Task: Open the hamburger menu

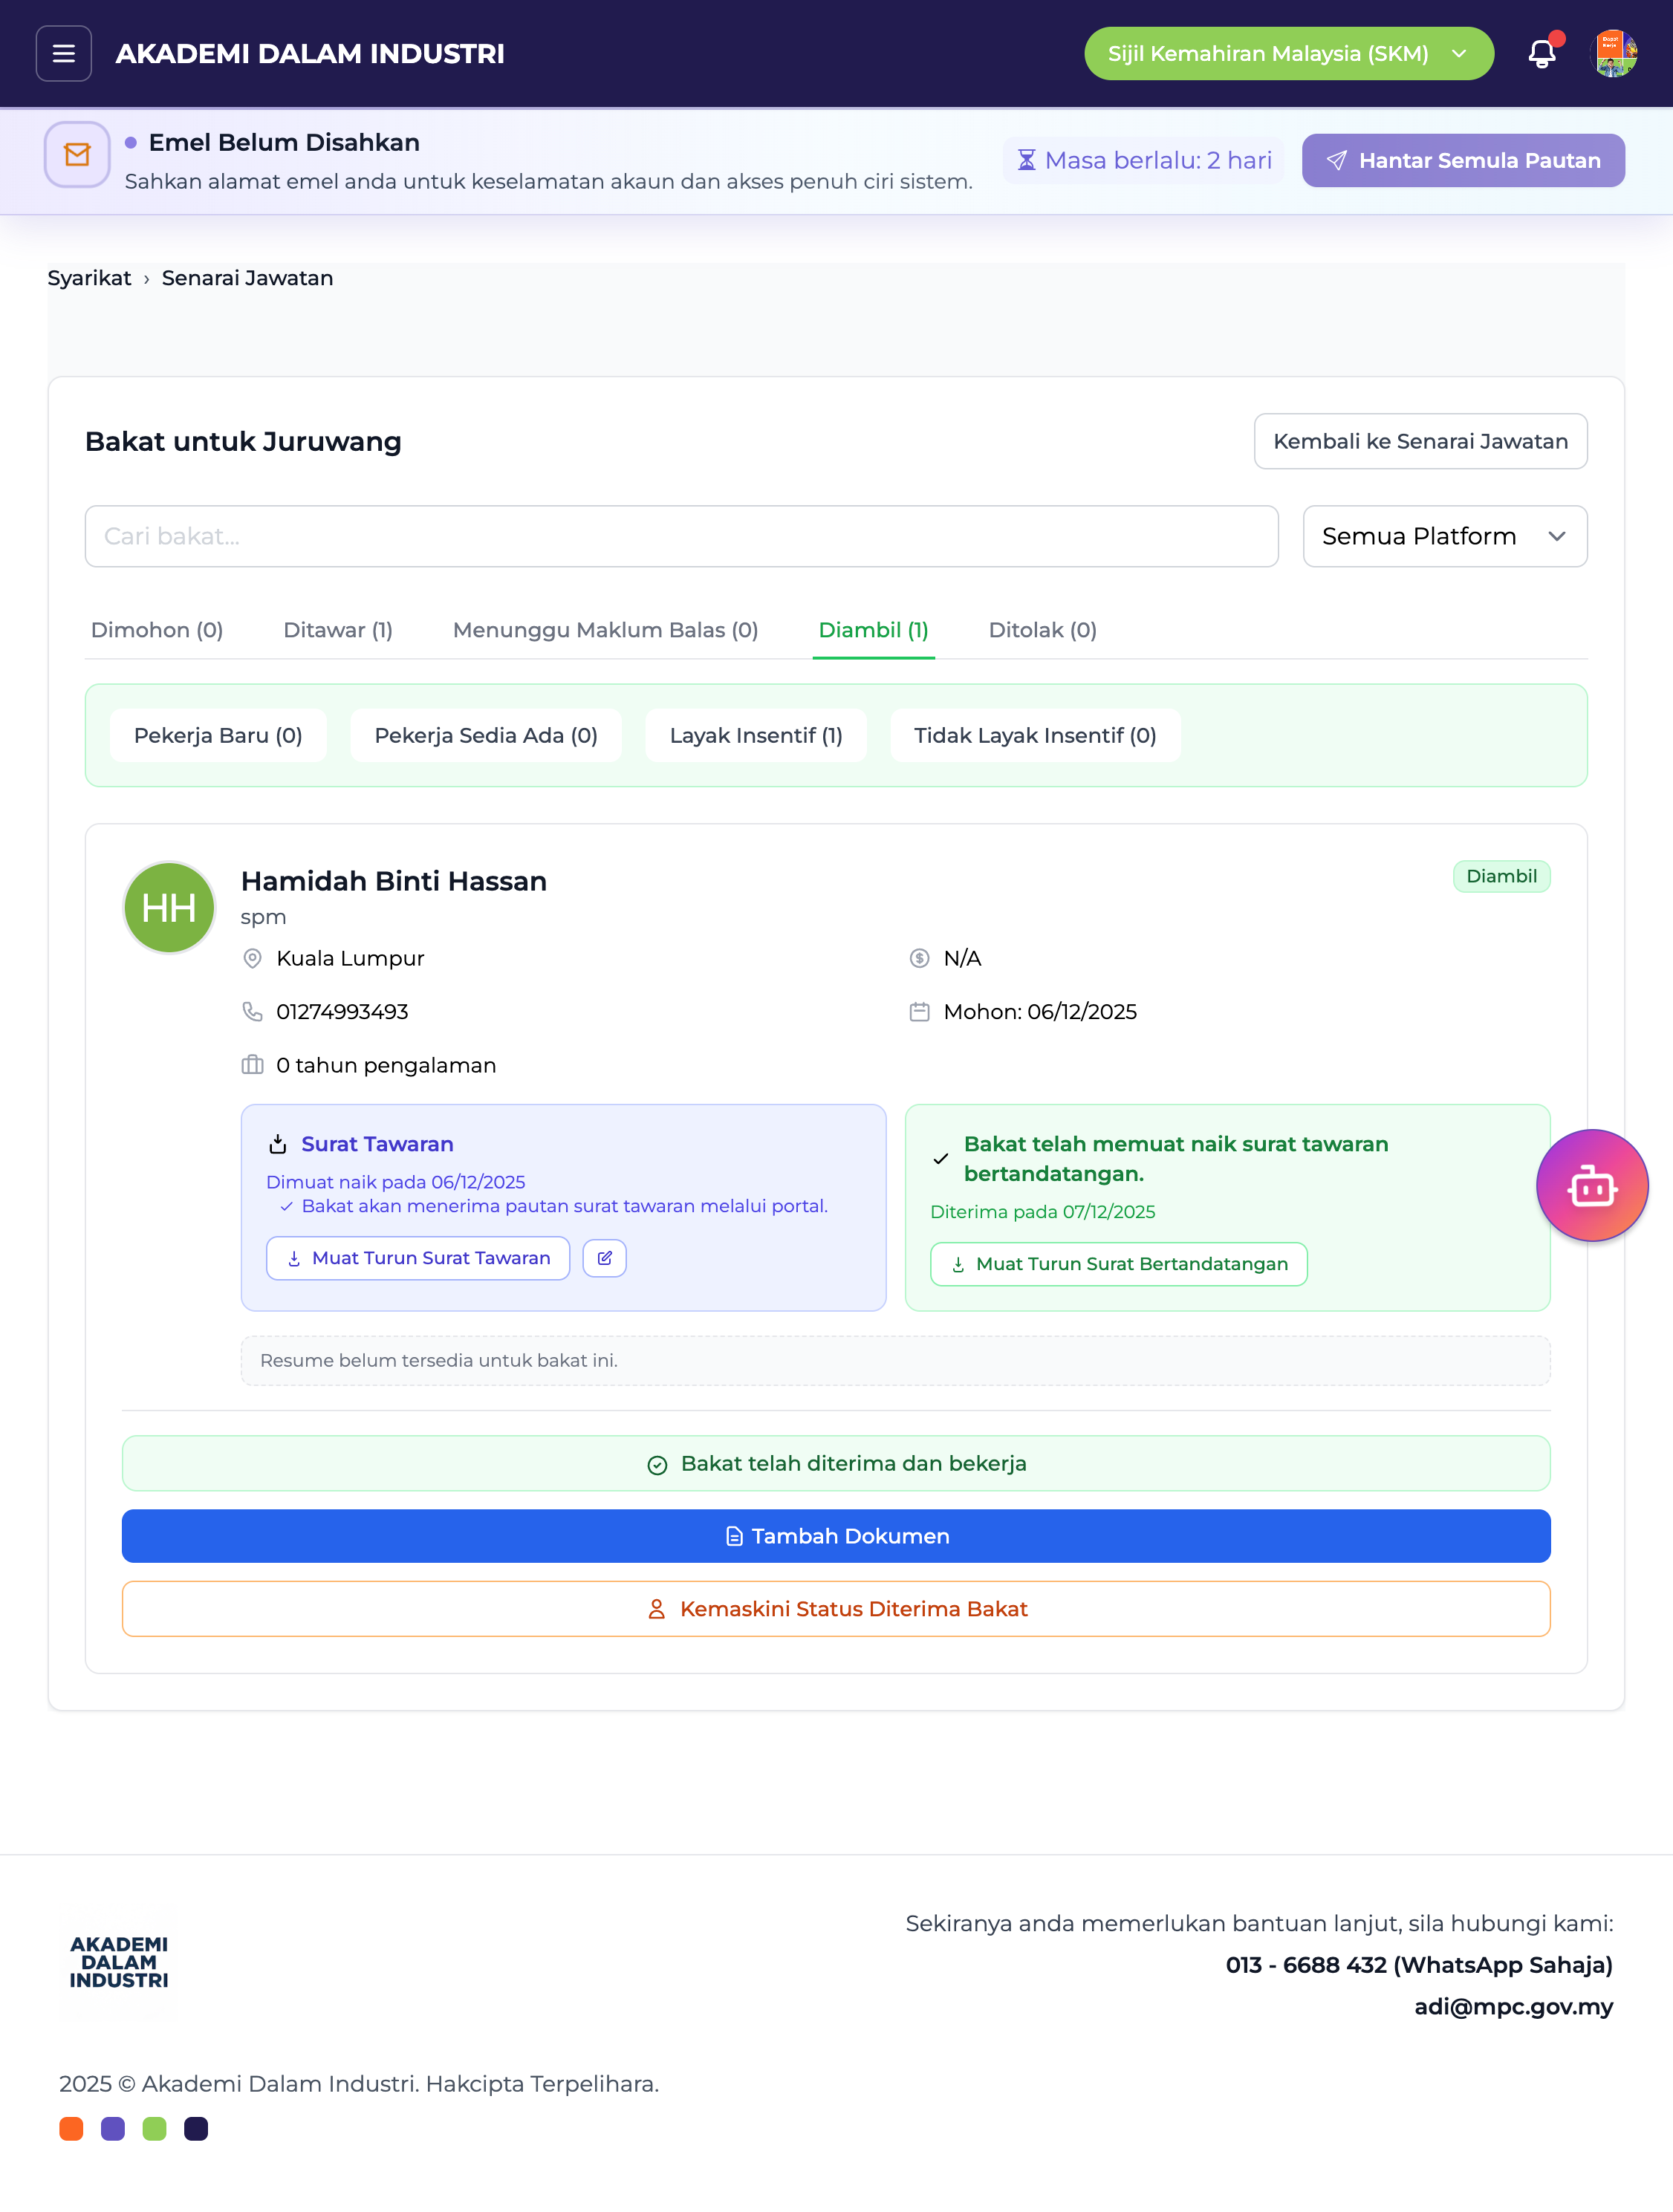Action: [63, 53]
